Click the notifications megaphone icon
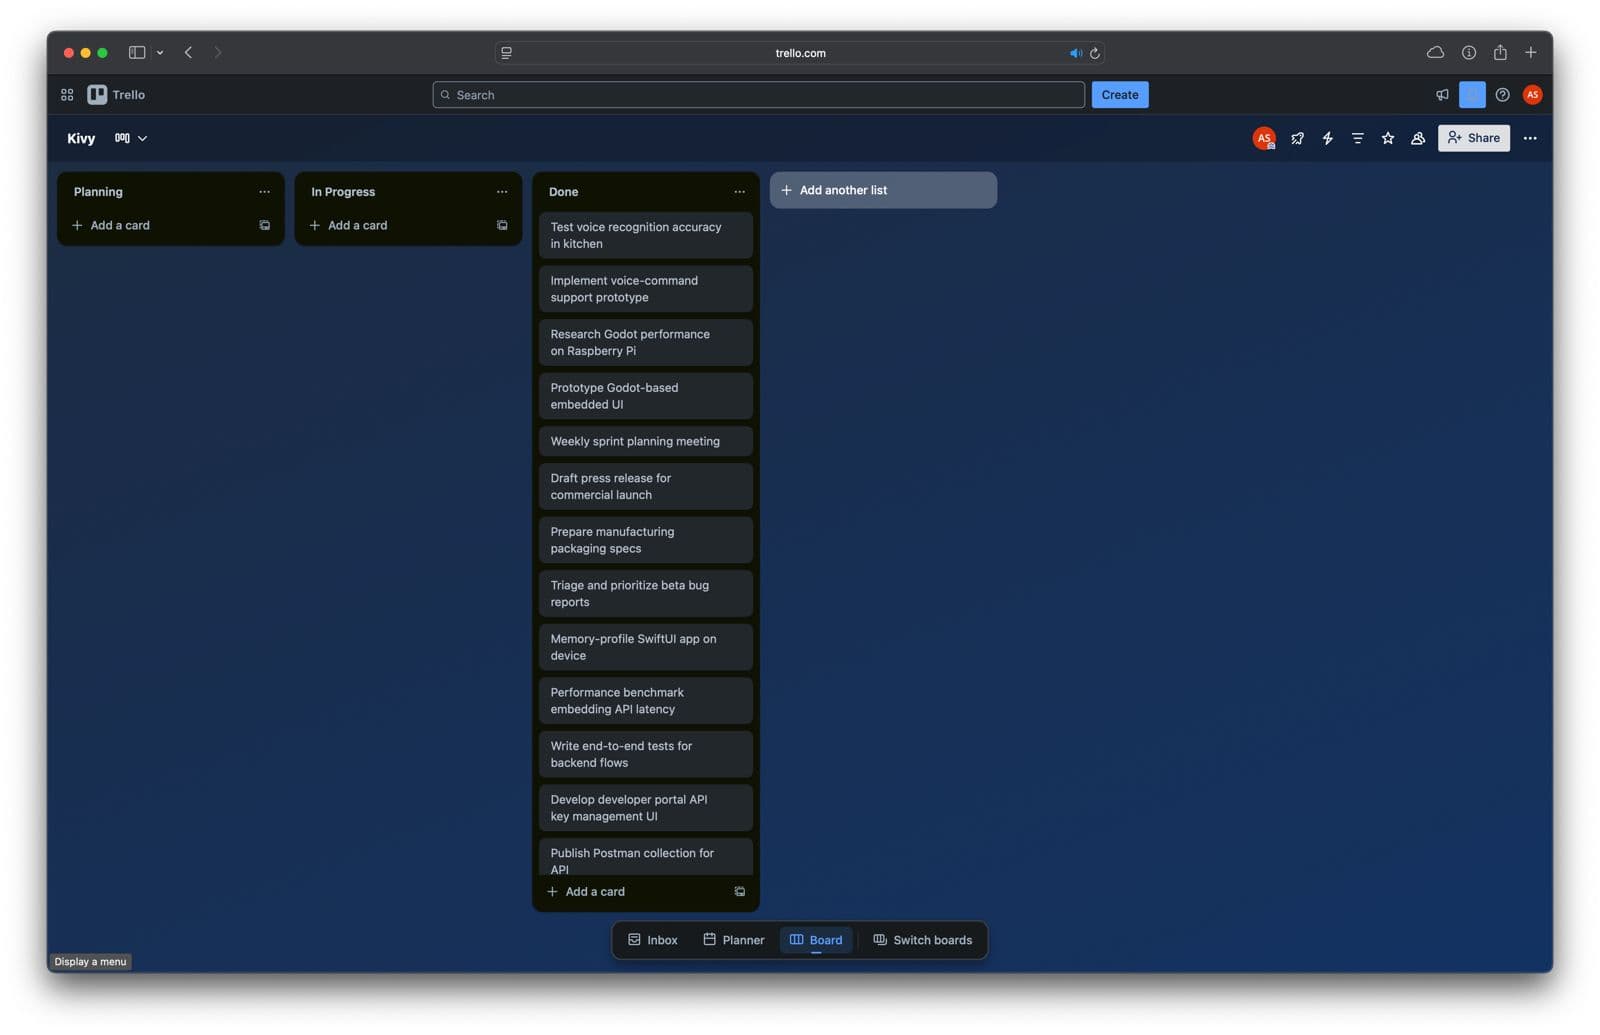 click(x=1442, y=95)
